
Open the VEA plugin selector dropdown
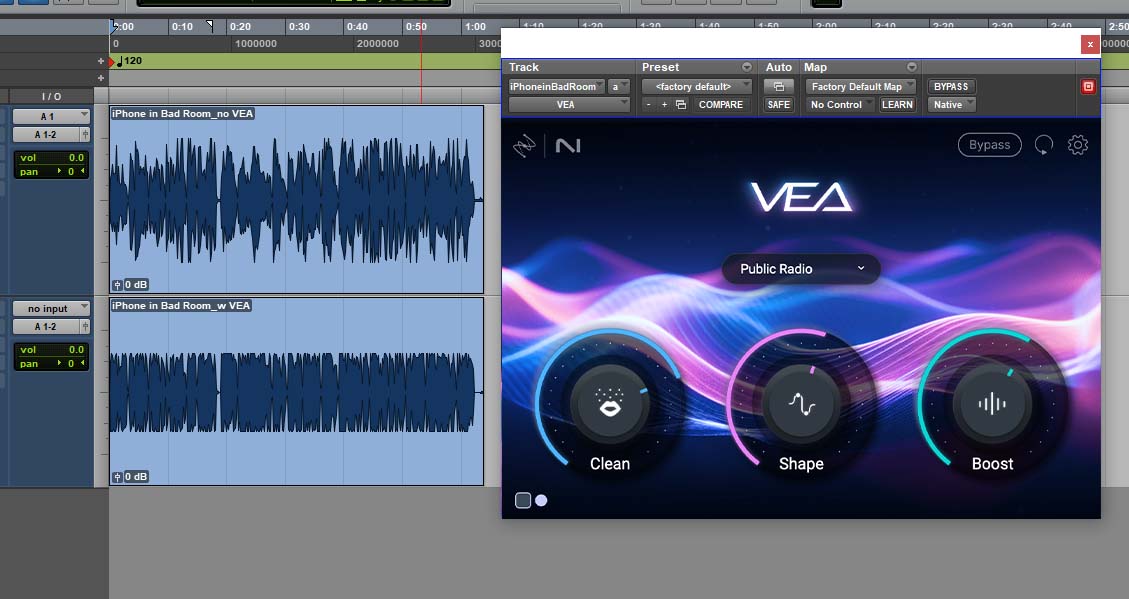click(569, 104)
